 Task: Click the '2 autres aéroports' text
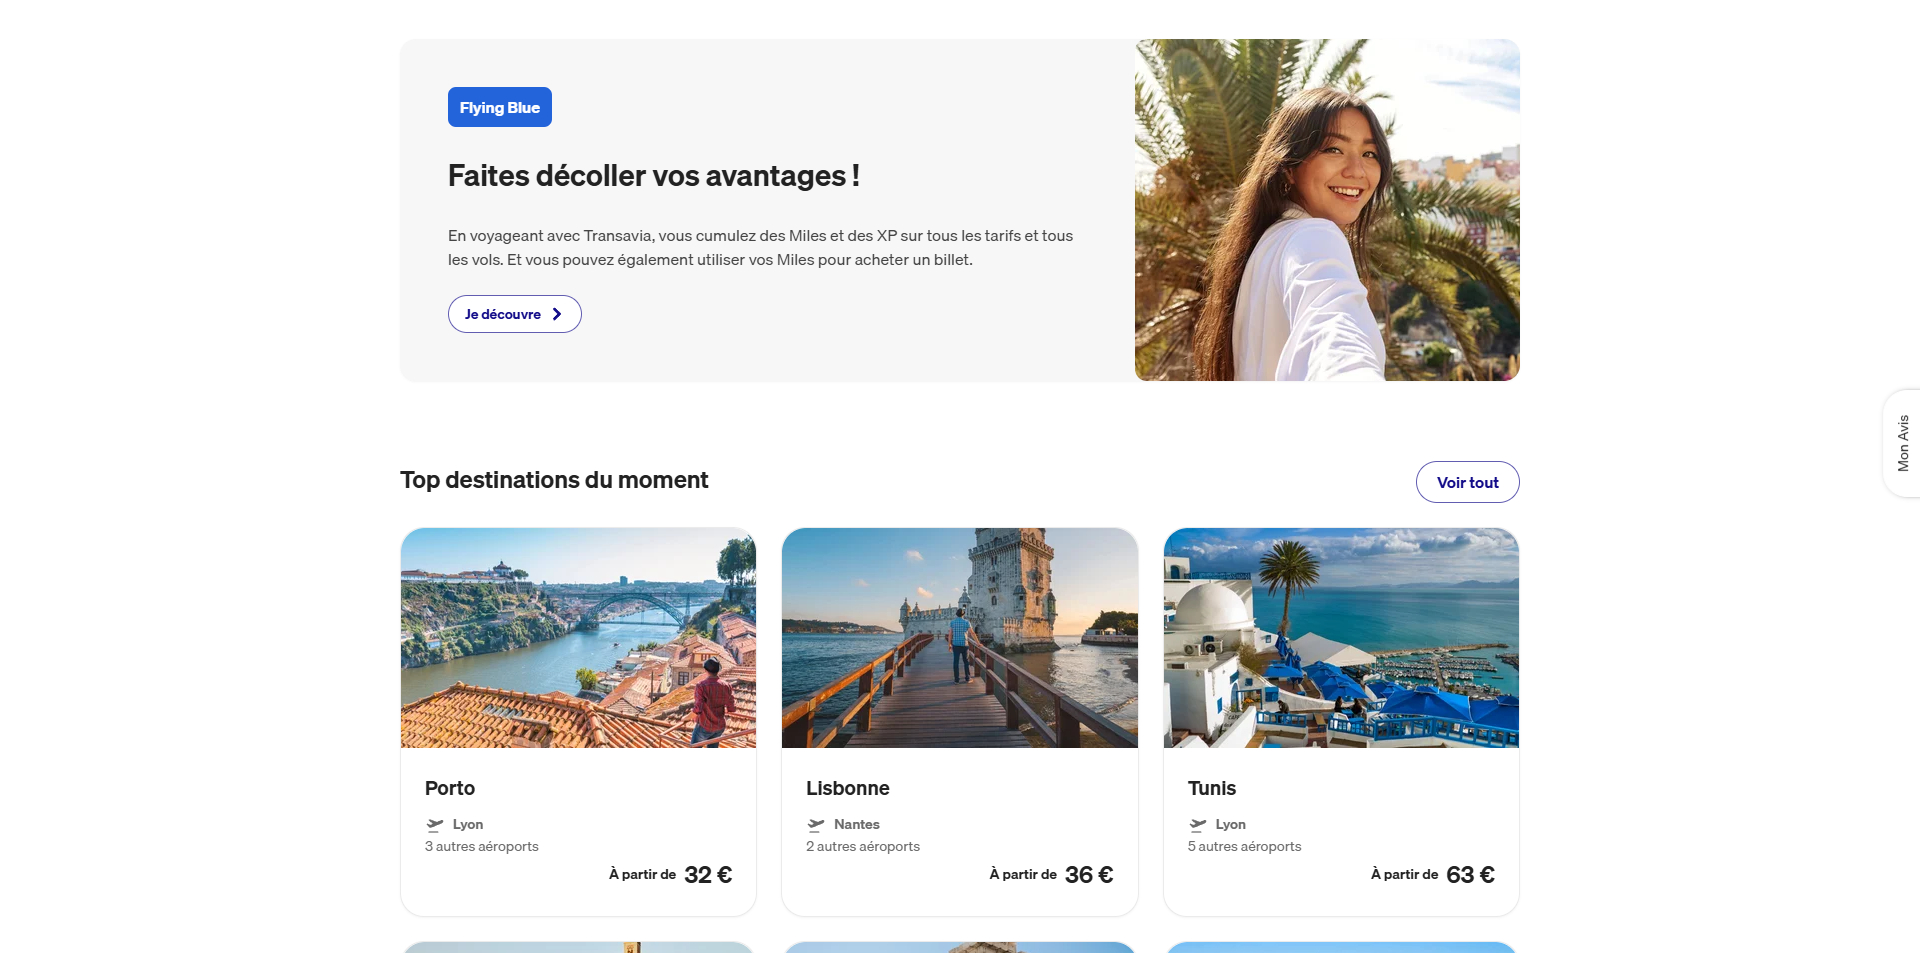click(x=863, y=846)
